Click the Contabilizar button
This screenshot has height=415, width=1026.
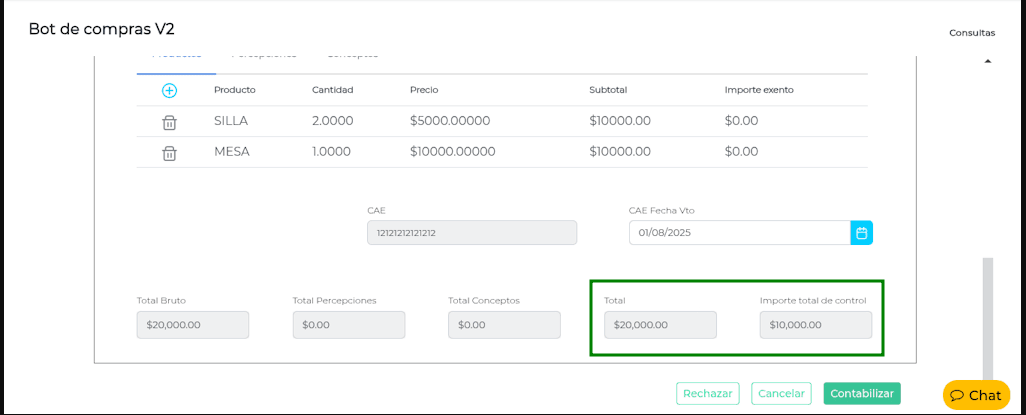[862, 394]
